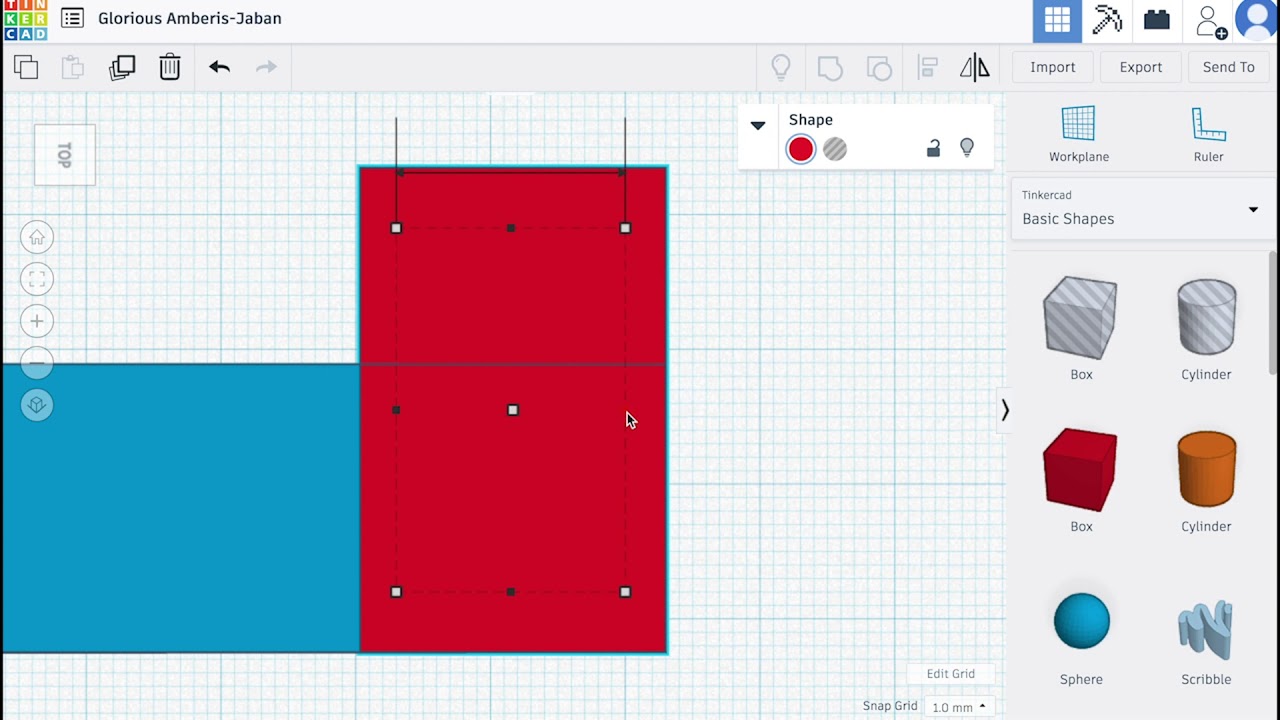Undo the last action
The height and width of the screenshot is (720, 1280).
pyautogui.click(x=219, y=67)
